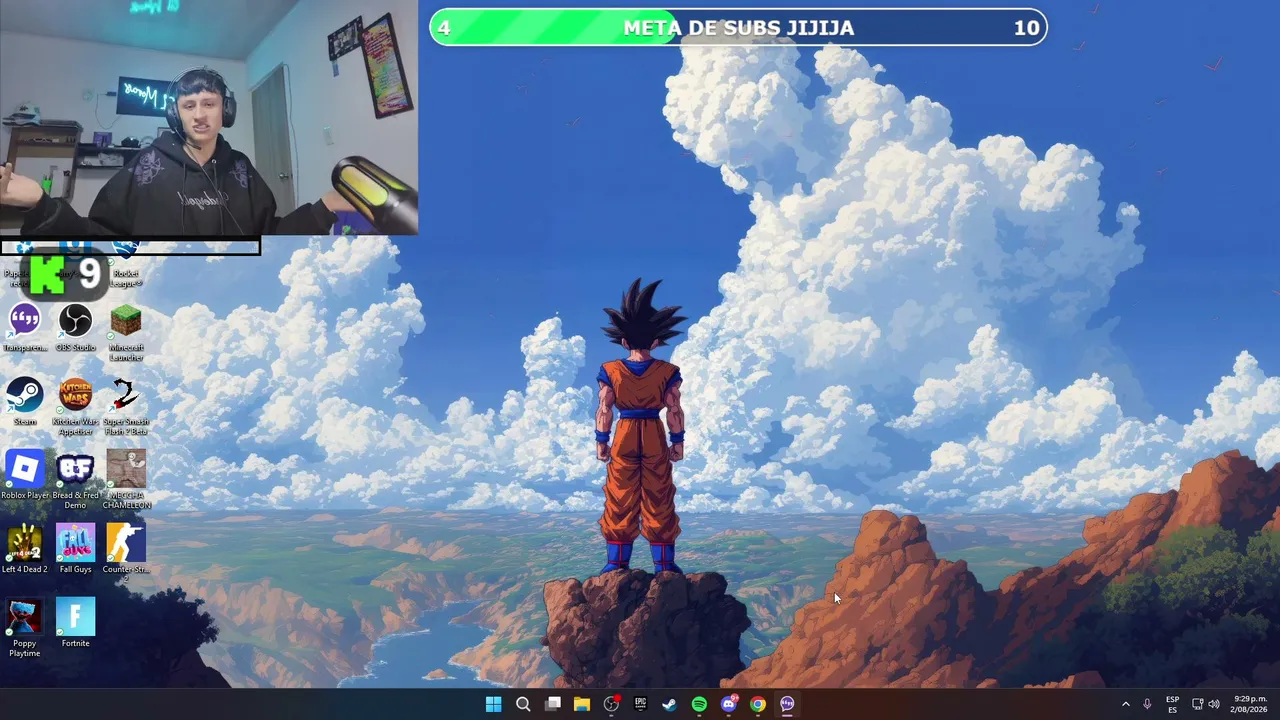Image resolution: width=1280 pixels, height=720 pixels.
Task: Open Steam from the taskbar
Action: click(670, 704)
